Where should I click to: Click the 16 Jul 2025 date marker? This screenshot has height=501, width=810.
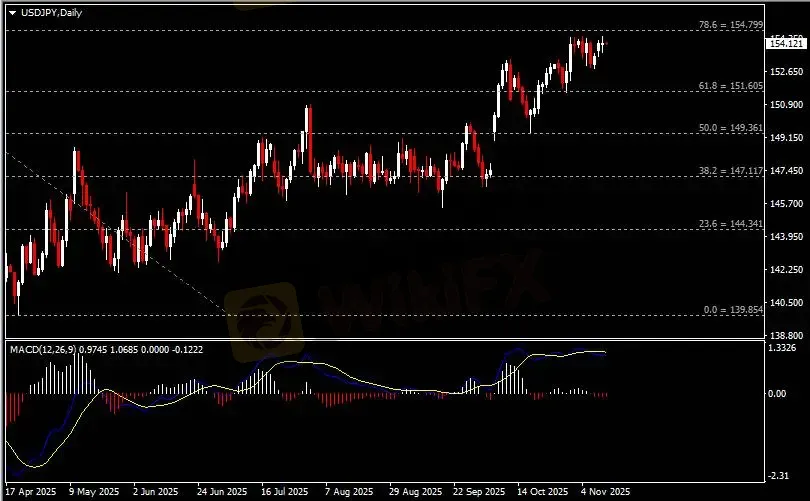280,492
